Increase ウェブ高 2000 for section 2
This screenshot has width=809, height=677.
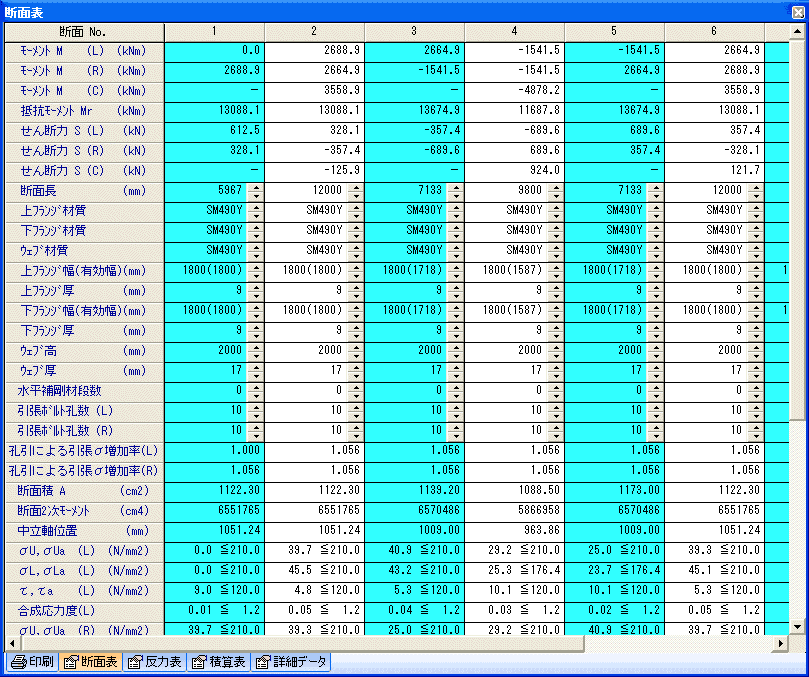(355, 348)
